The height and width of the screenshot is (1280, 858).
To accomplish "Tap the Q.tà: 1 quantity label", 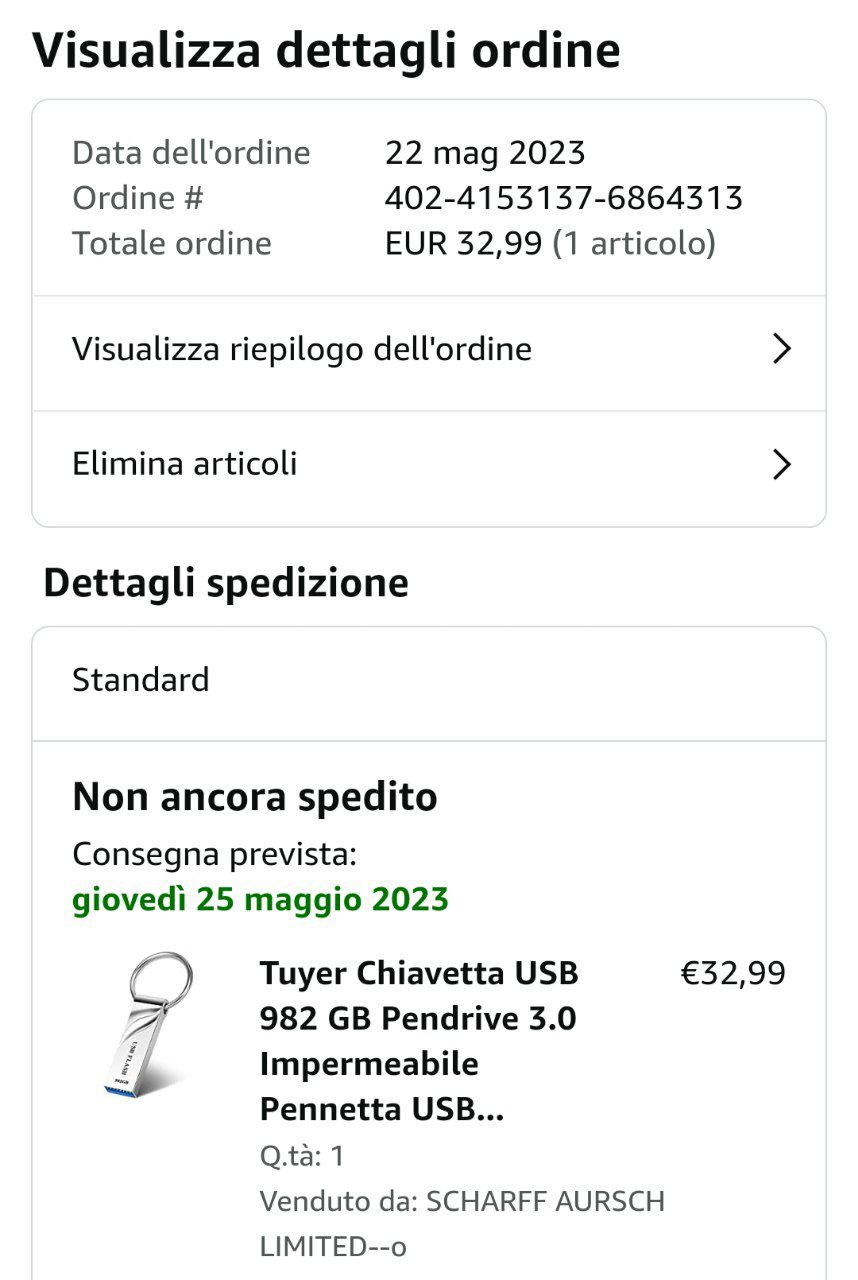I will pos(302,1157).
